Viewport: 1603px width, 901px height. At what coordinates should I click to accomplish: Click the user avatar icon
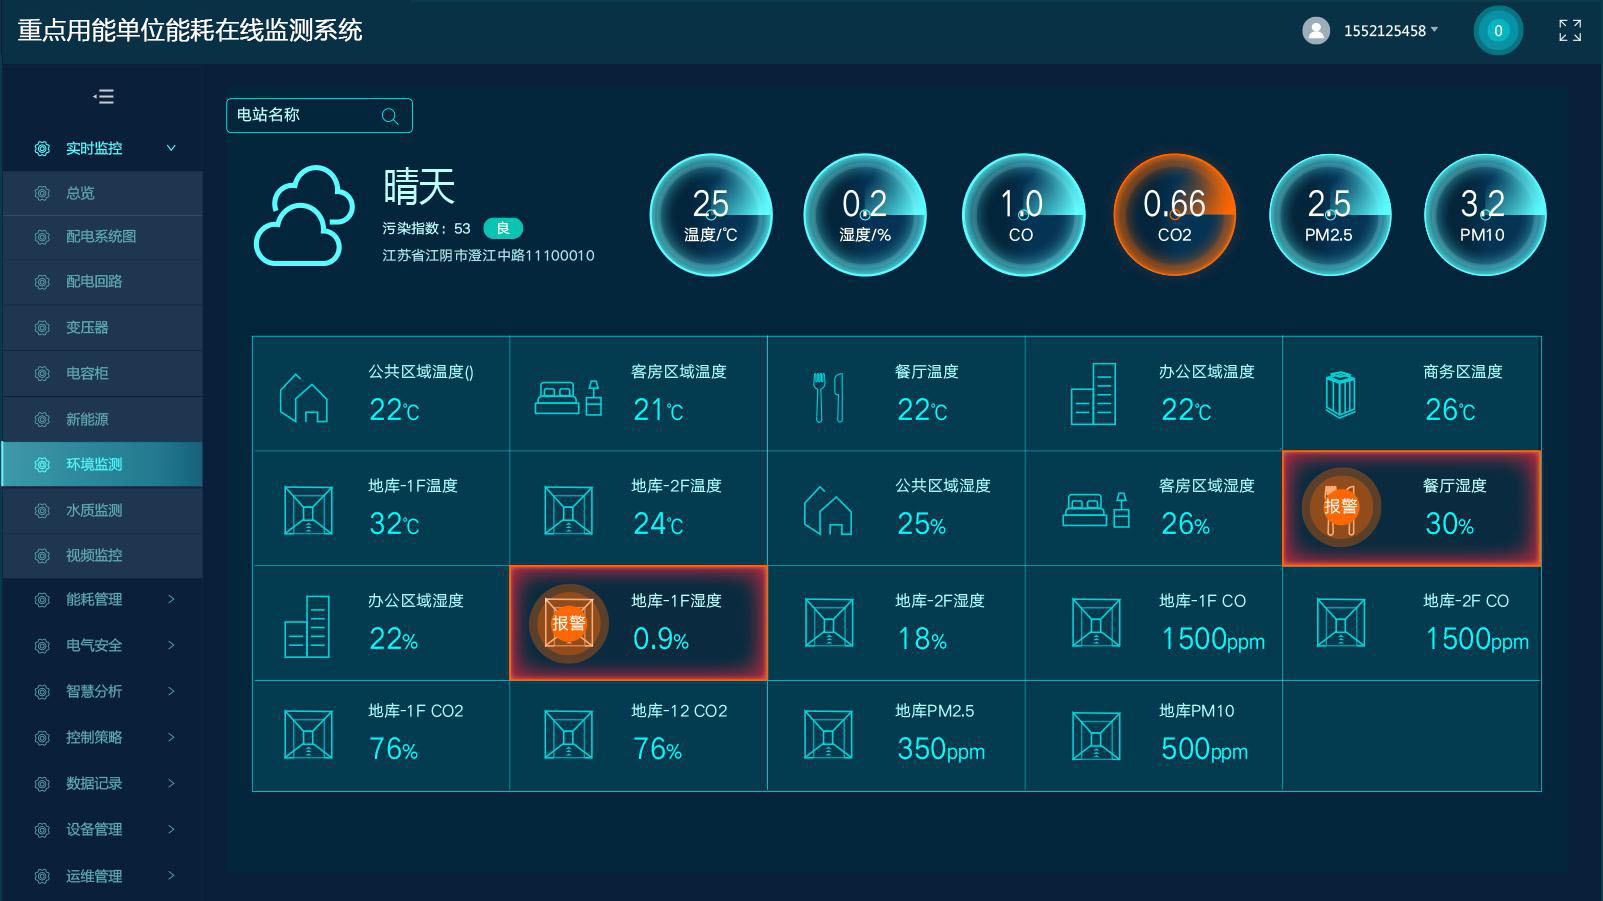[1316, 31]
